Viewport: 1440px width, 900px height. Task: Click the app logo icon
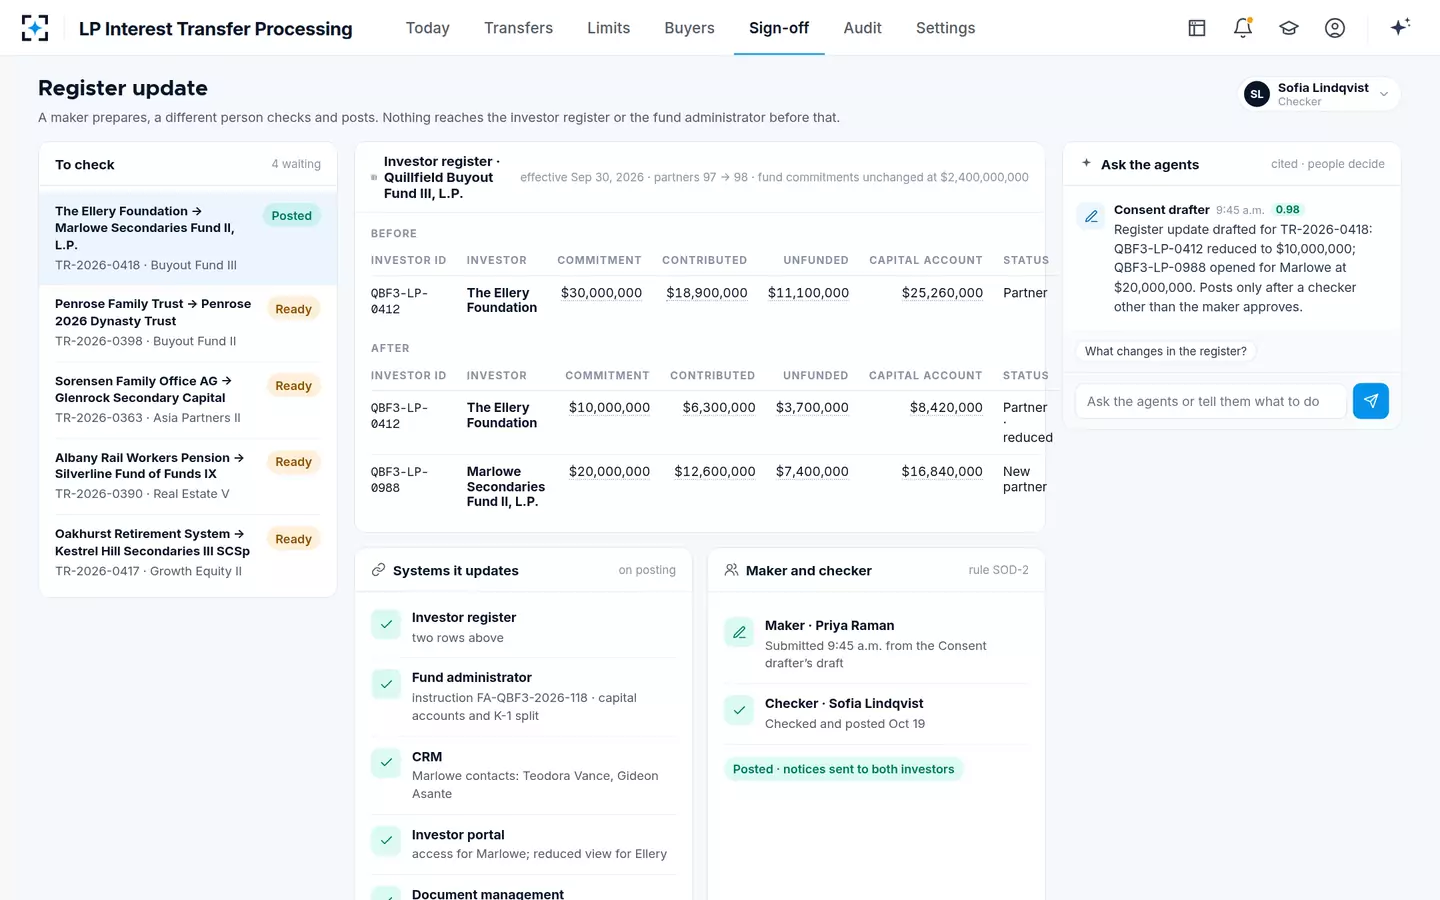[35, 28]
